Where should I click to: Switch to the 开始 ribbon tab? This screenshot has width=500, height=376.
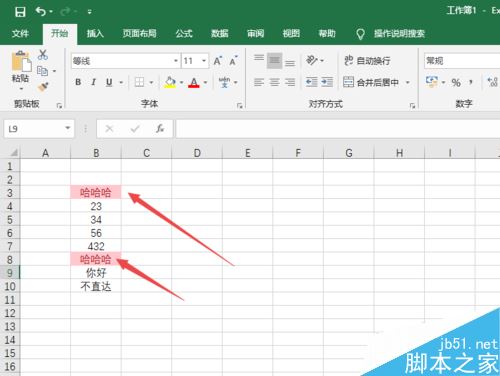60,33
